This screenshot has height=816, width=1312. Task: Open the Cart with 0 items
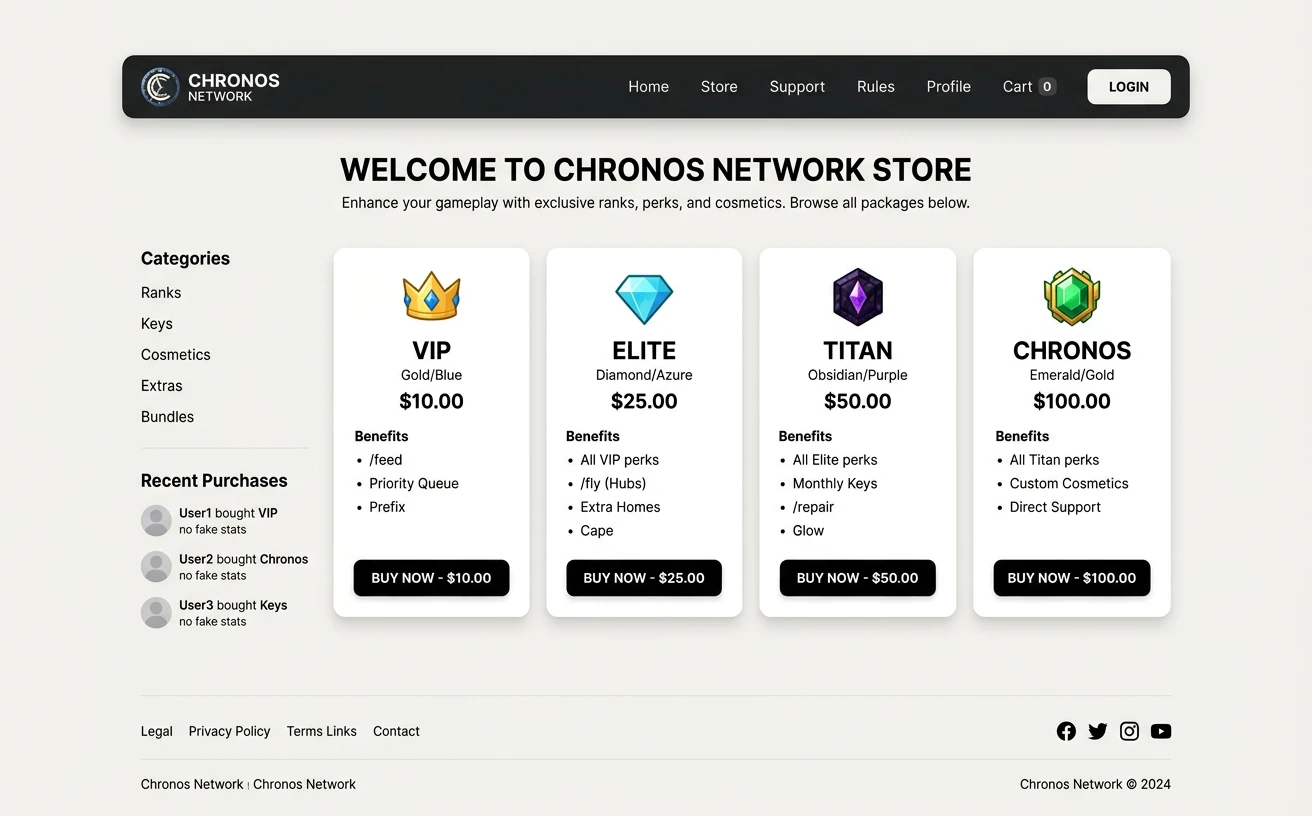[x=1029, y=87]
